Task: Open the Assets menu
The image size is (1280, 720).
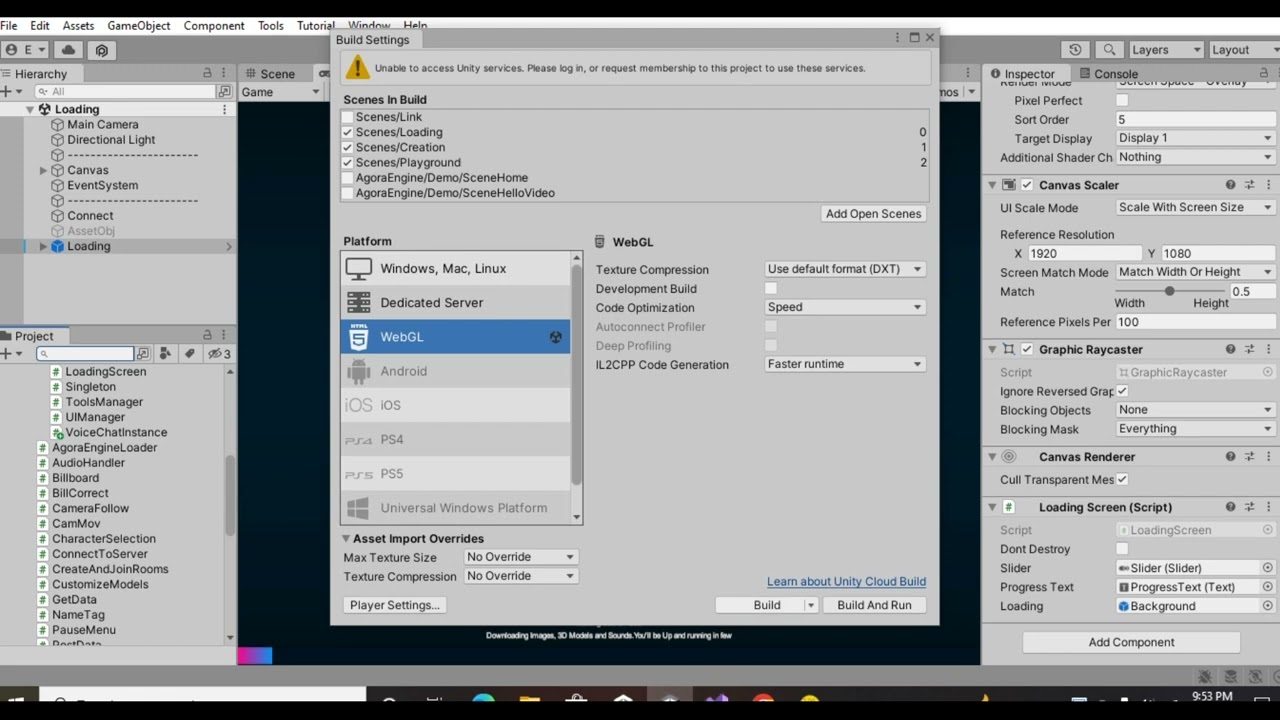Action: pos(78,25)
